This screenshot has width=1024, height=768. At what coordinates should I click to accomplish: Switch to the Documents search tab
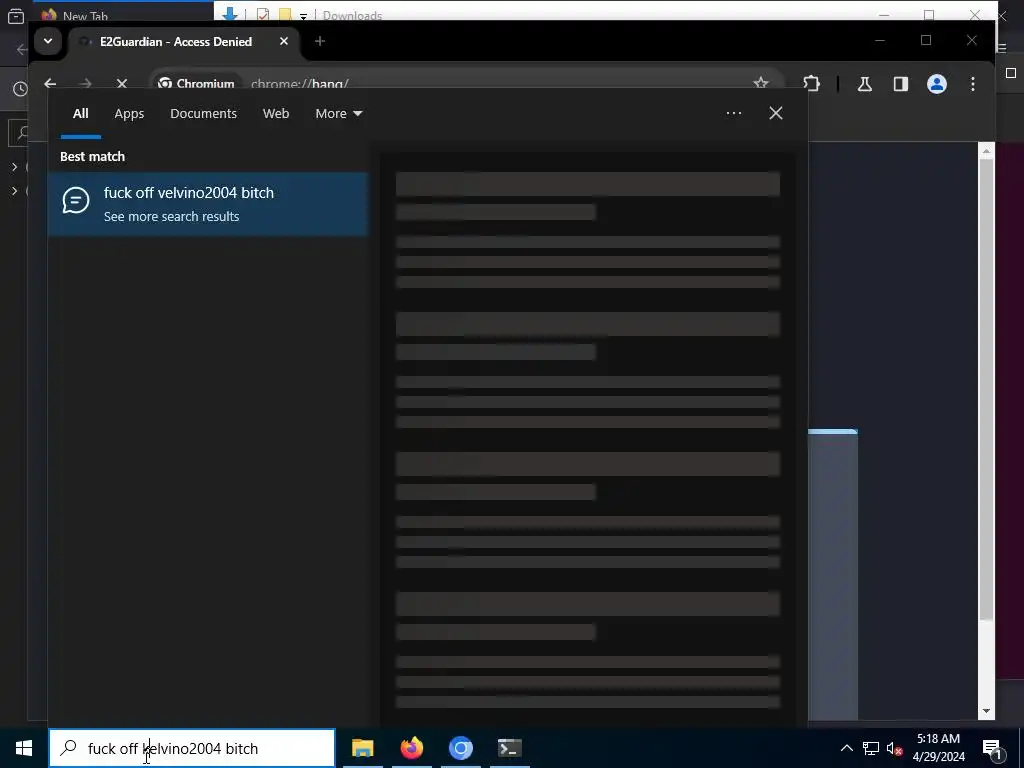(x=203, y=114)
